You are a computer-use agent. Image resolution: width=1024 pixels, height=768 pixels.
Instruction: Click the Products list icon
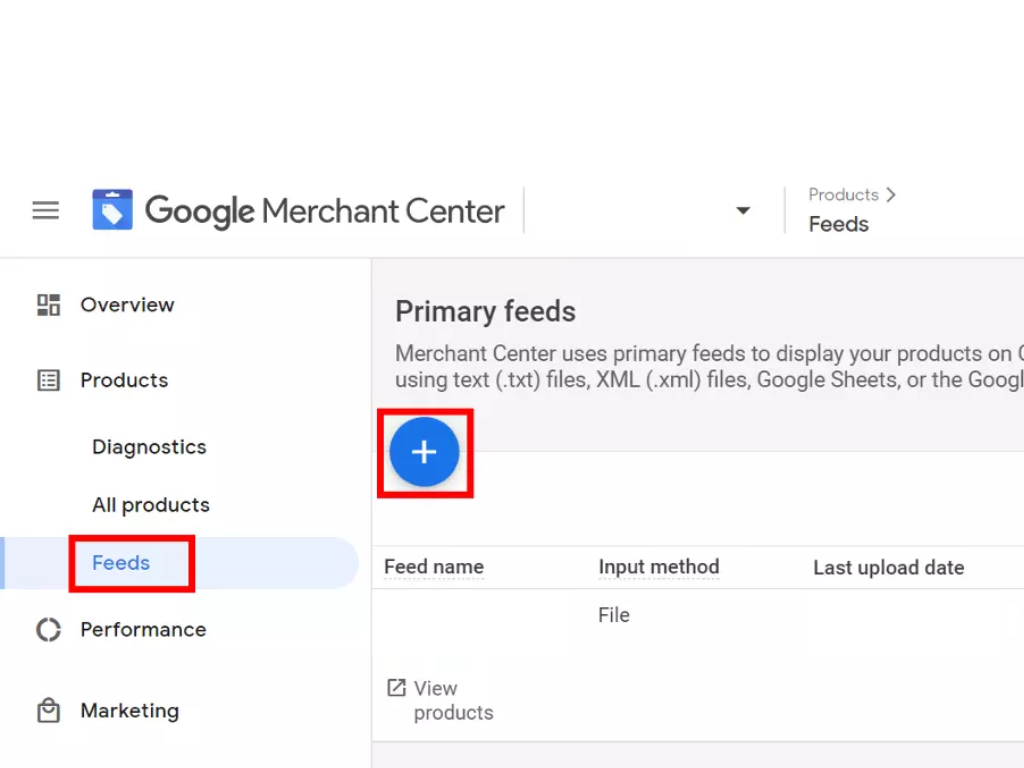[48, 380]
